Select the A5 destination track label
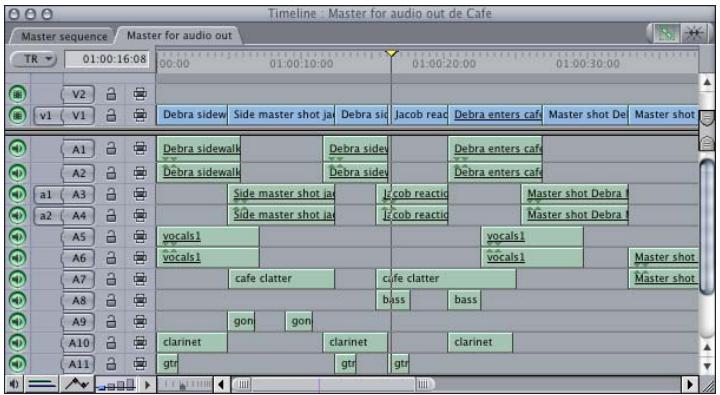This screenshot has height=395, width=720. point(79,237)
